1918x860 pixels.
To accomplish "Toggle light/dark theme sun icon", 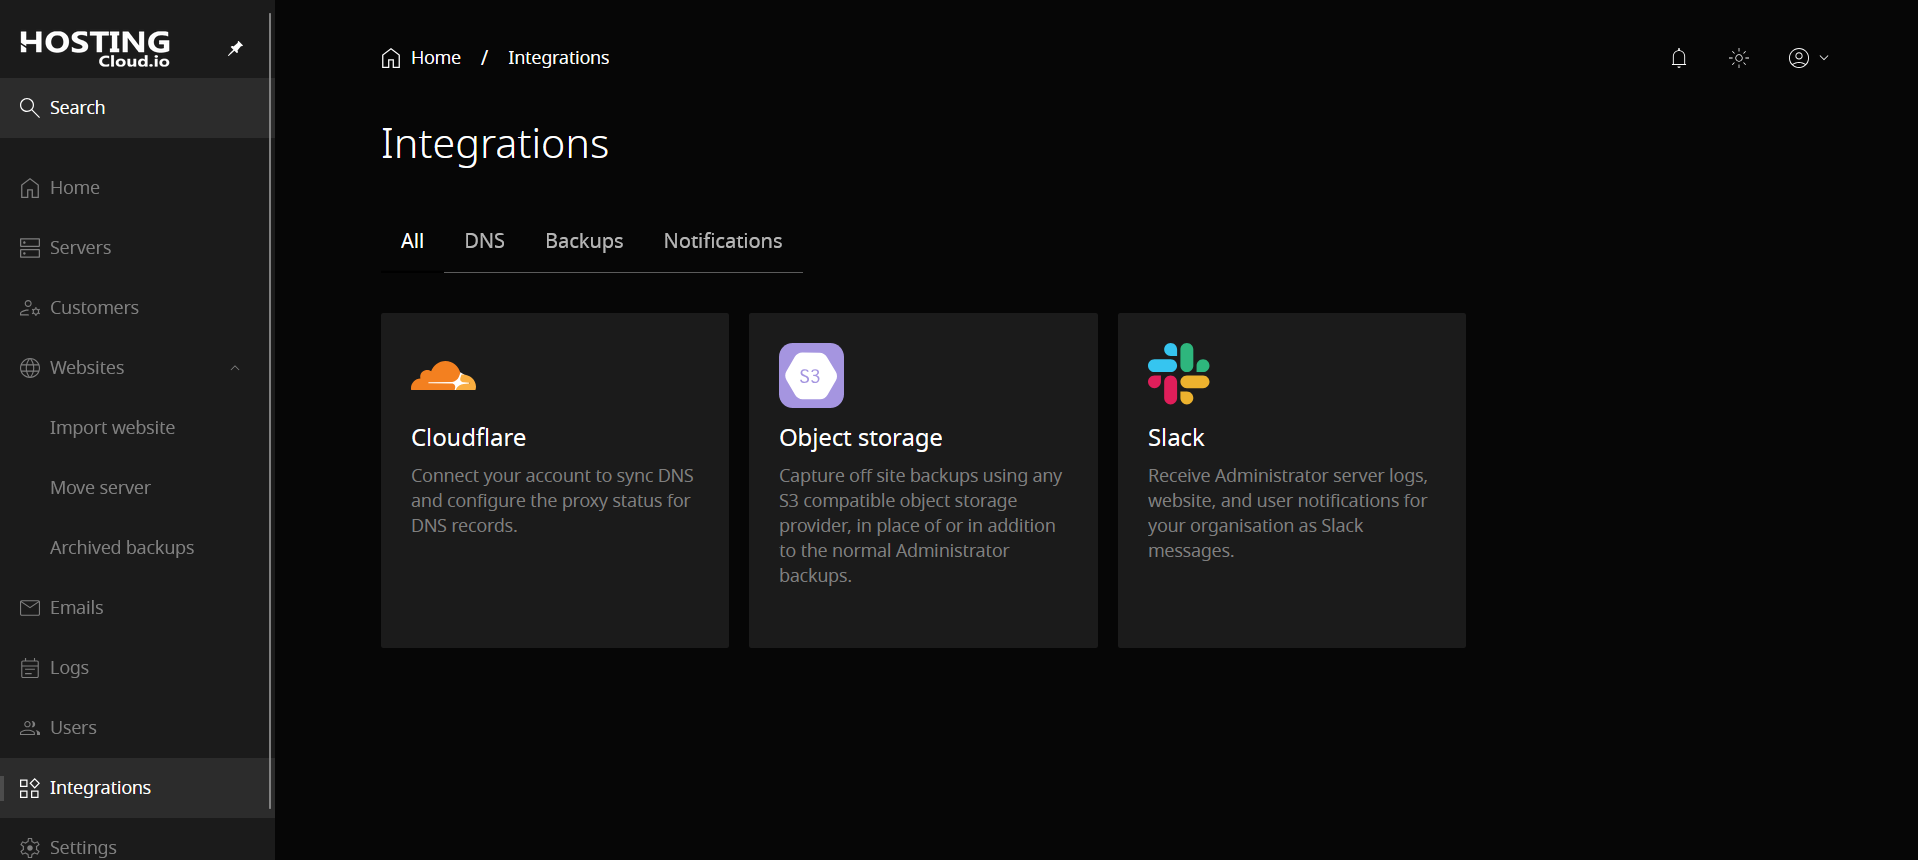I will [1739, 58].
